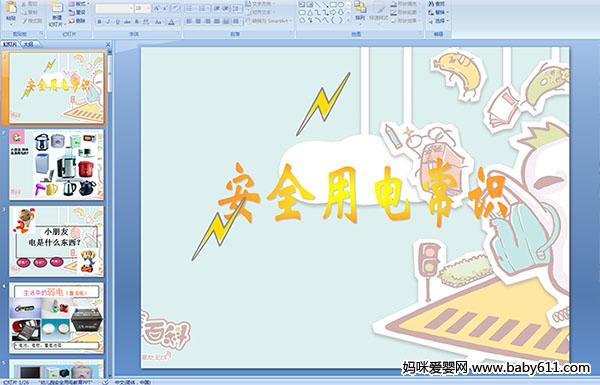Image resolution: width=600 pixels, height=385 pixels.
Task: Click the Find icon in editing group
Action: (x=431, y=3)
